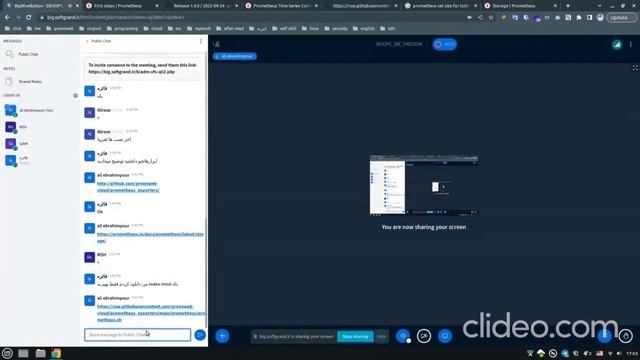Viewport: 640px width, 360px height.
Task: Switch to the raw.githubusercontent tab
Action: coord(360,6)
